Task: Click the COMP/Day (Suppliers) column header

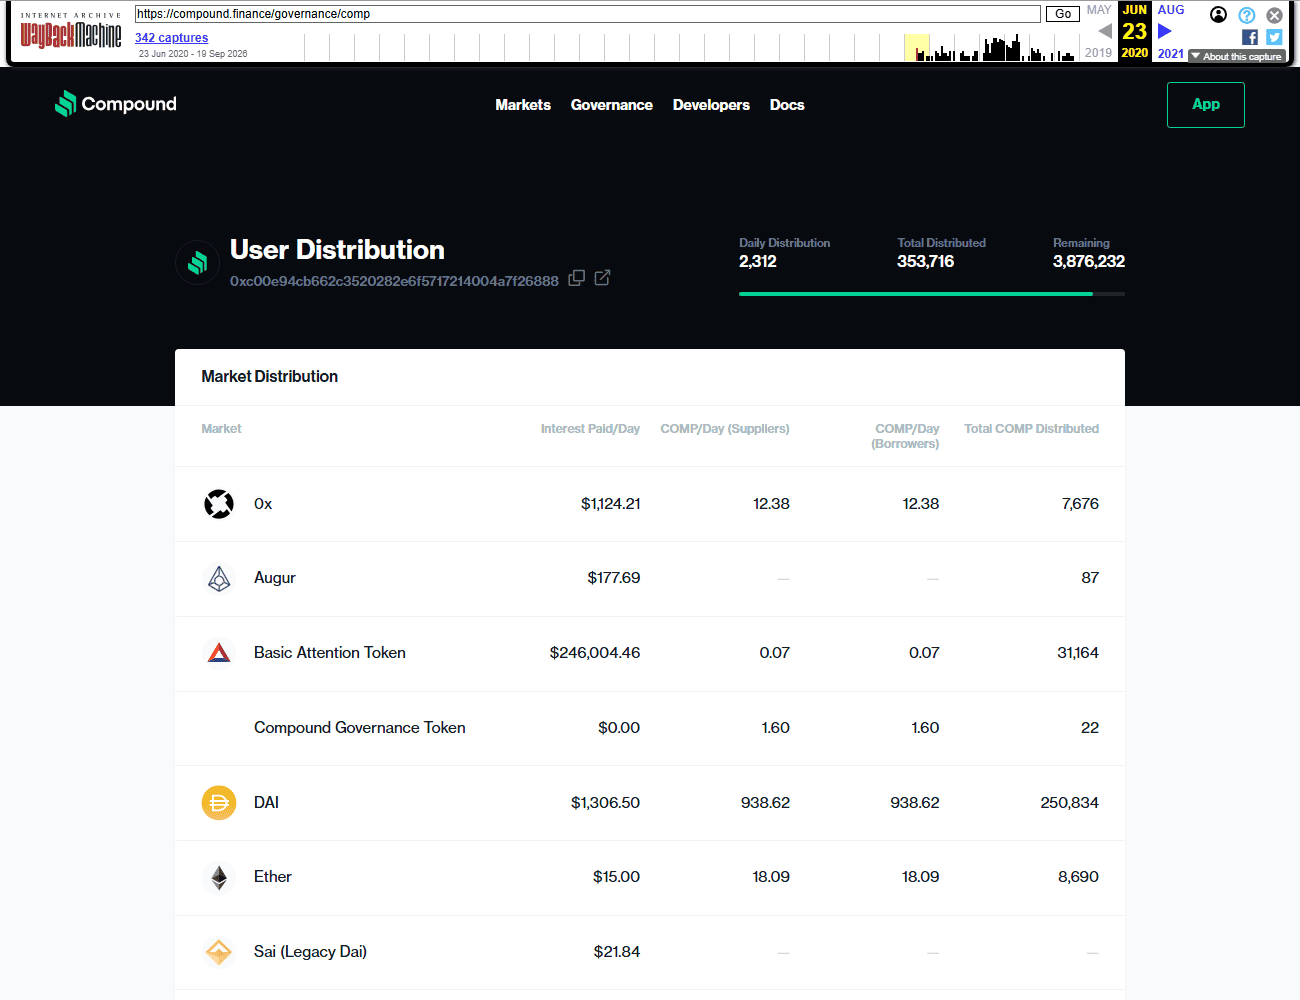Action: point(725,429)
